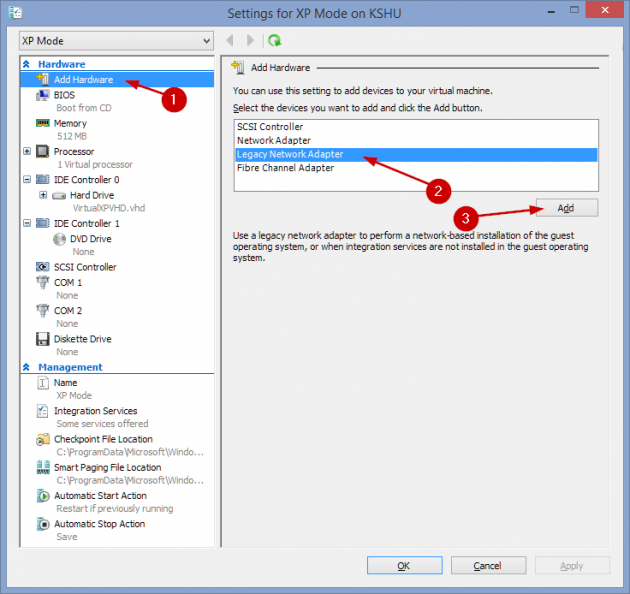Select IDE Controller 0
This screenshot has height=594, width=630.
click(86, 180)
